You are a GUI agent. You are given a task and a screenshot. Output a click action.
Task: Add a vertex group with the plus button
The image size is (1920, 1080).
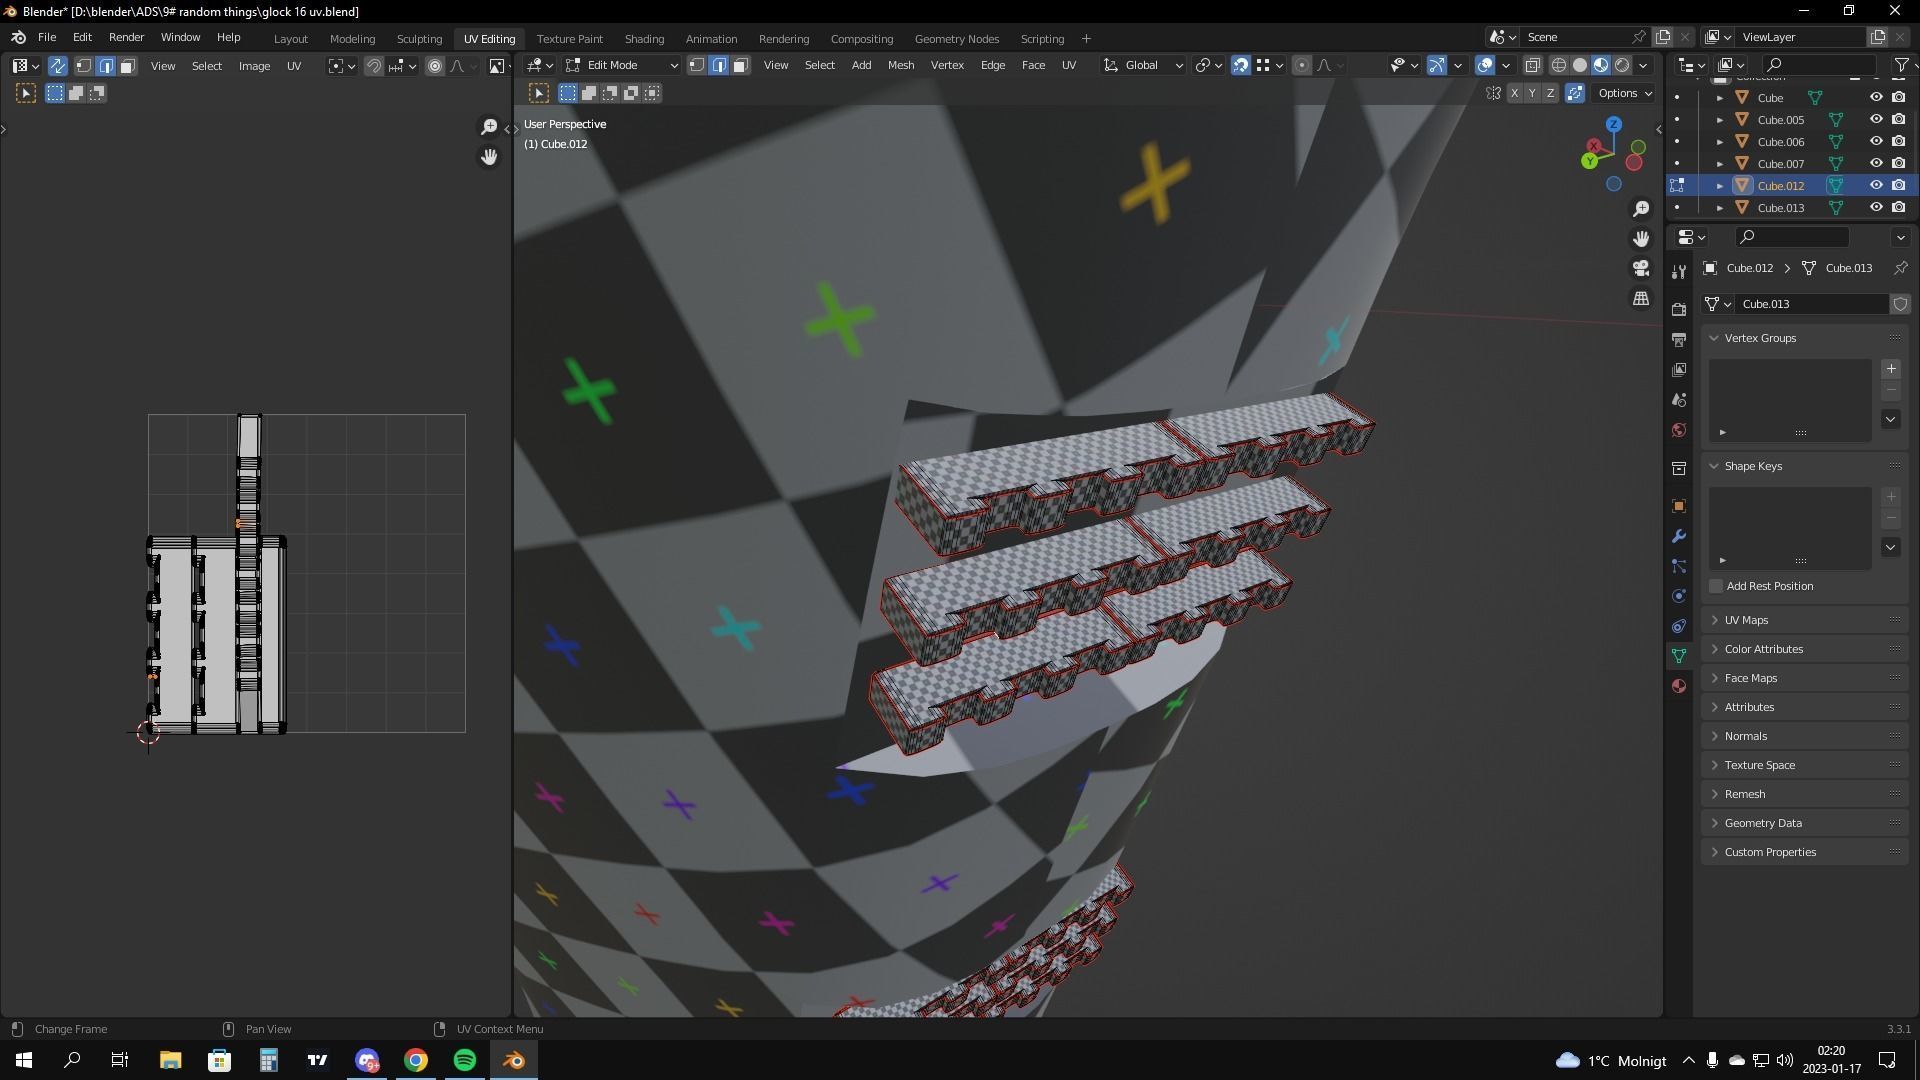point(1890,369)
